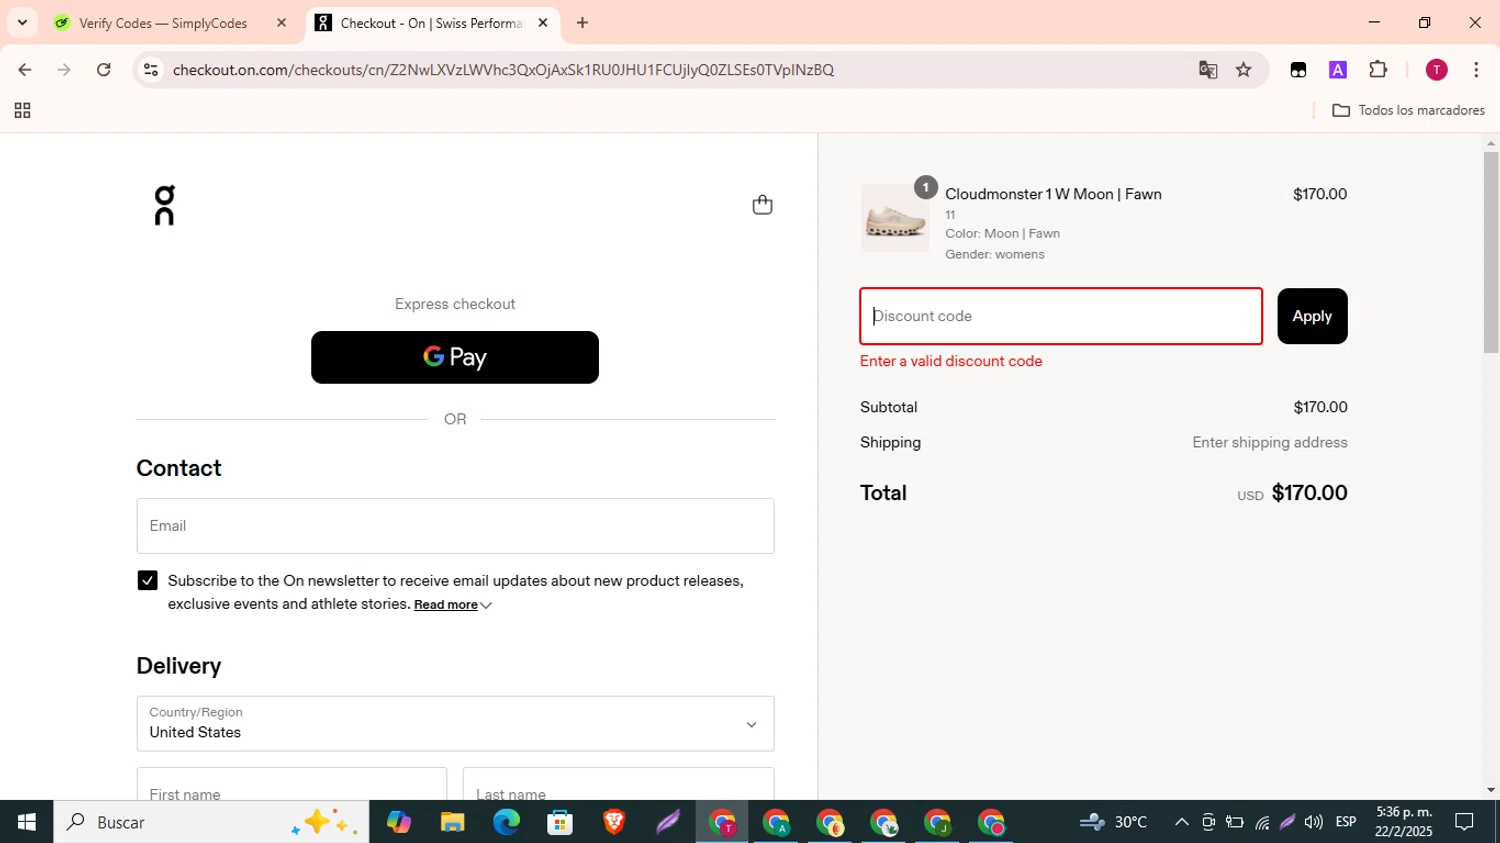Click the Last name field
This screenshot has height=843, width=1500.
coord(618,784)
